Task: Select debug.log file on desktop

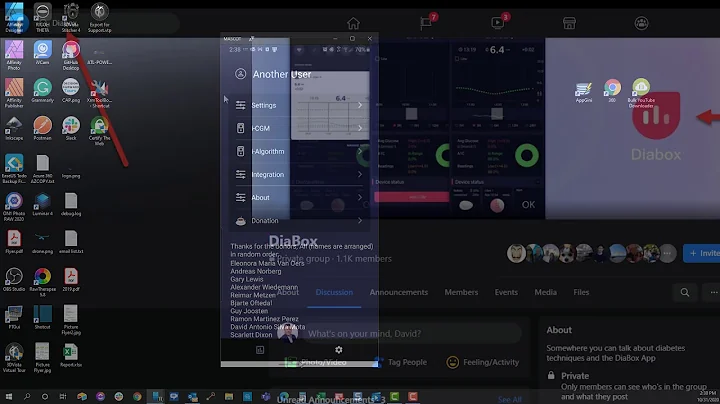Action: [71, 204]
